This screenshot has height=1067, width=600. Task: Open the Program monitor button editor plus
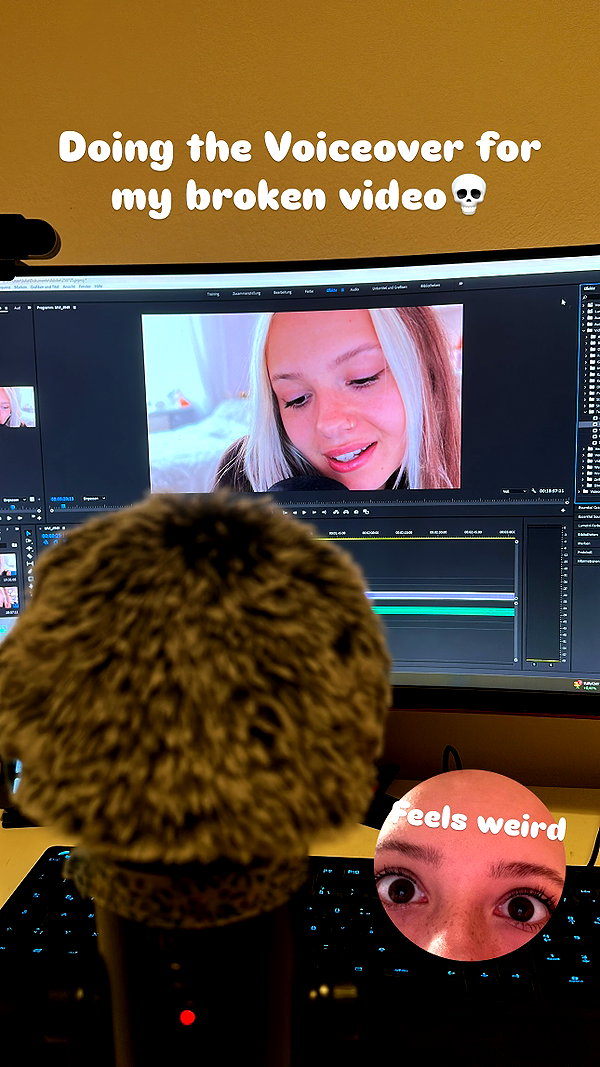[563, 510]
